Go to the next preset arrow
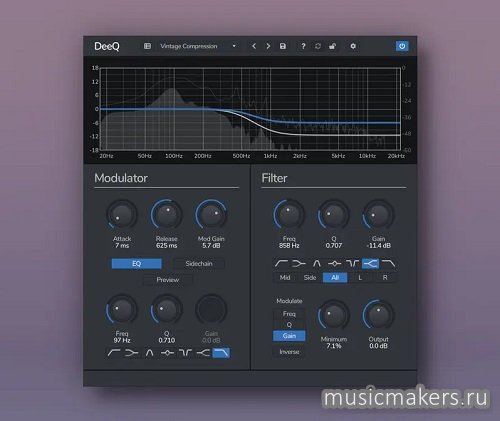 pyautogui.click(x=268, y=46)
